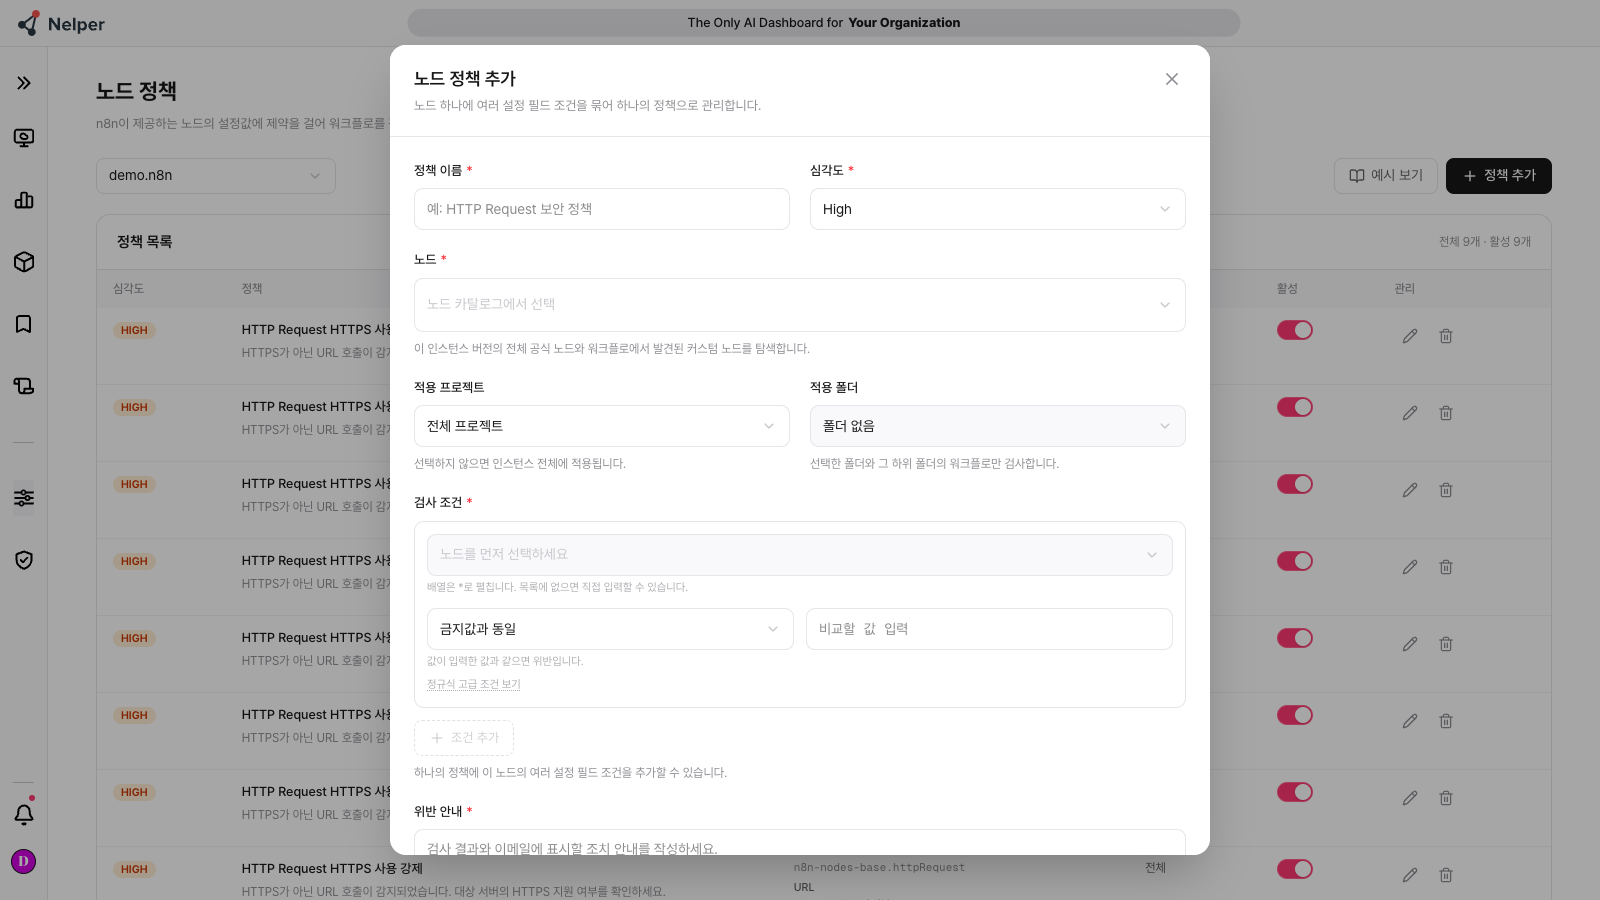The height and width of the screenshot is (900, 1600).
Task: Open the 전체 프로젝트 dropdown
Action: click(602, 426)
